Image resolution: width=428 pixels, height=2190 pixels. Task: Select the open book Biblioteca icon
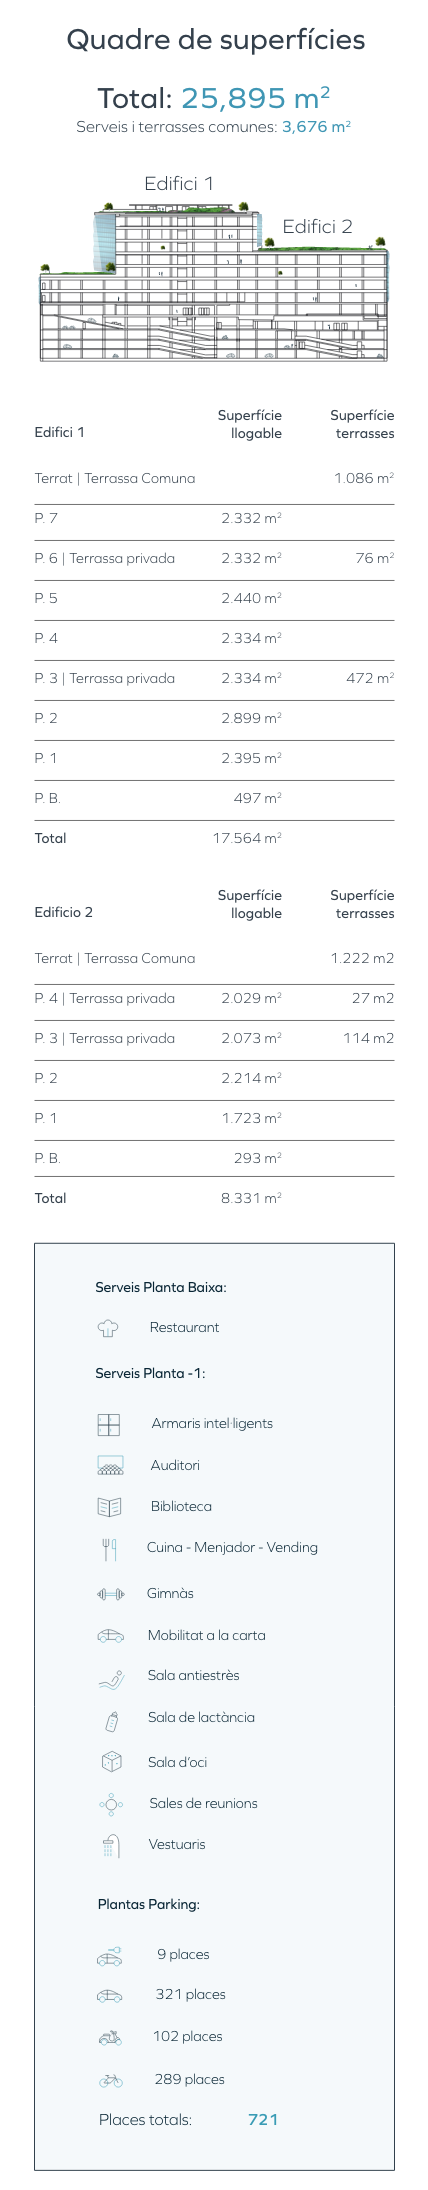point(109,1507)
